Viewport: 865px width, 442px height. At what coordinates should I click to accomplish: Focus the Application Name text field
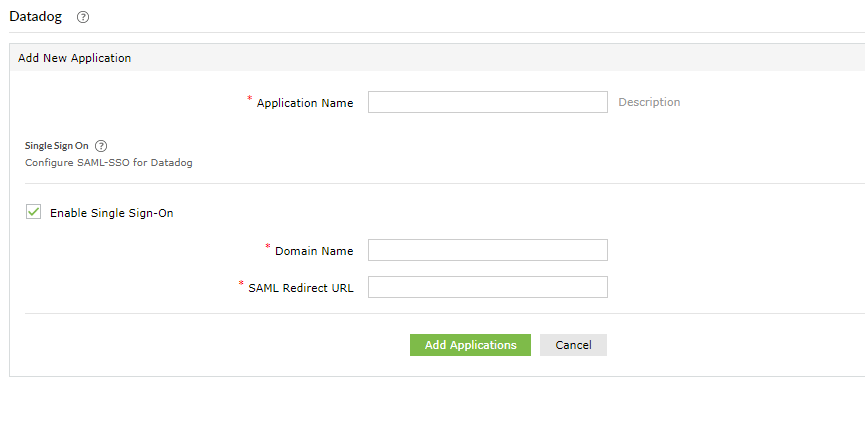tap(487, 102)
